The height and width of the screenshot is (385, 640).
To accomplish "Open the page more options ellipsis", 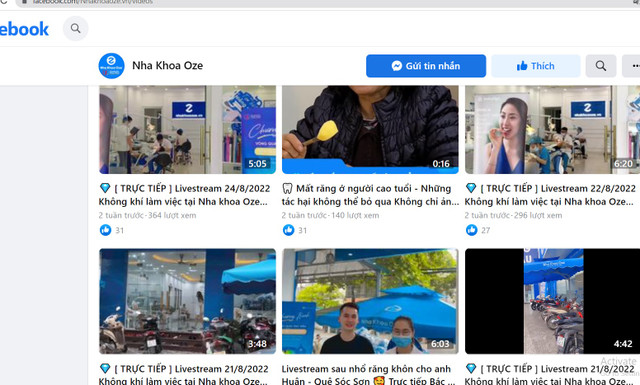I will coord(631,66).
